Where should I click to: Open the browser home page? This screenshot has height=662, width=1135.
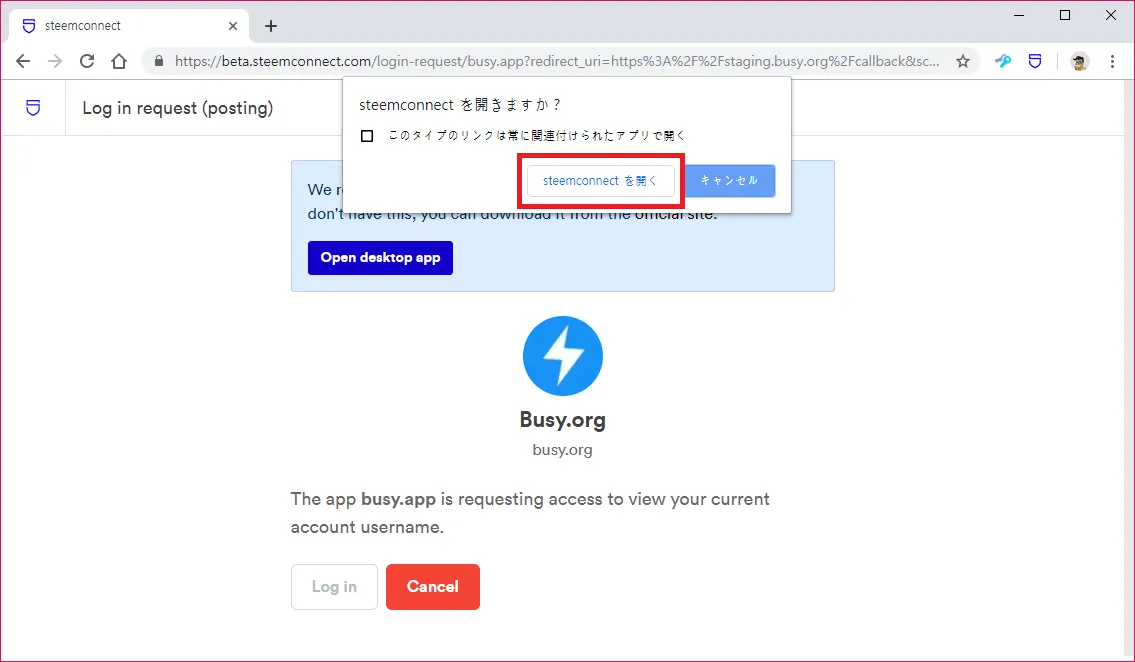(x=119, y=61)
